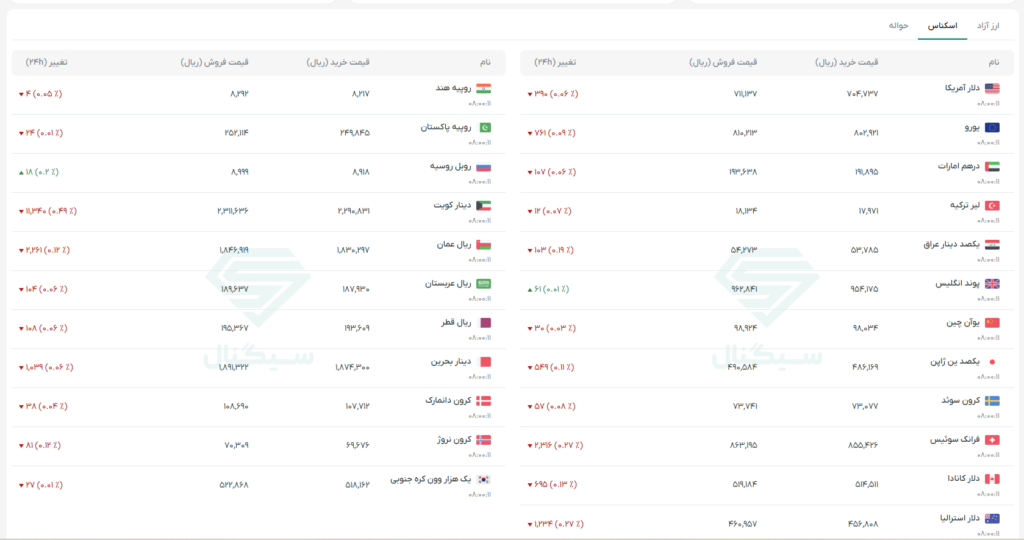Click the UK flag icon for پوند انگلیس
1024x540 pixels.
coord(992,283)
